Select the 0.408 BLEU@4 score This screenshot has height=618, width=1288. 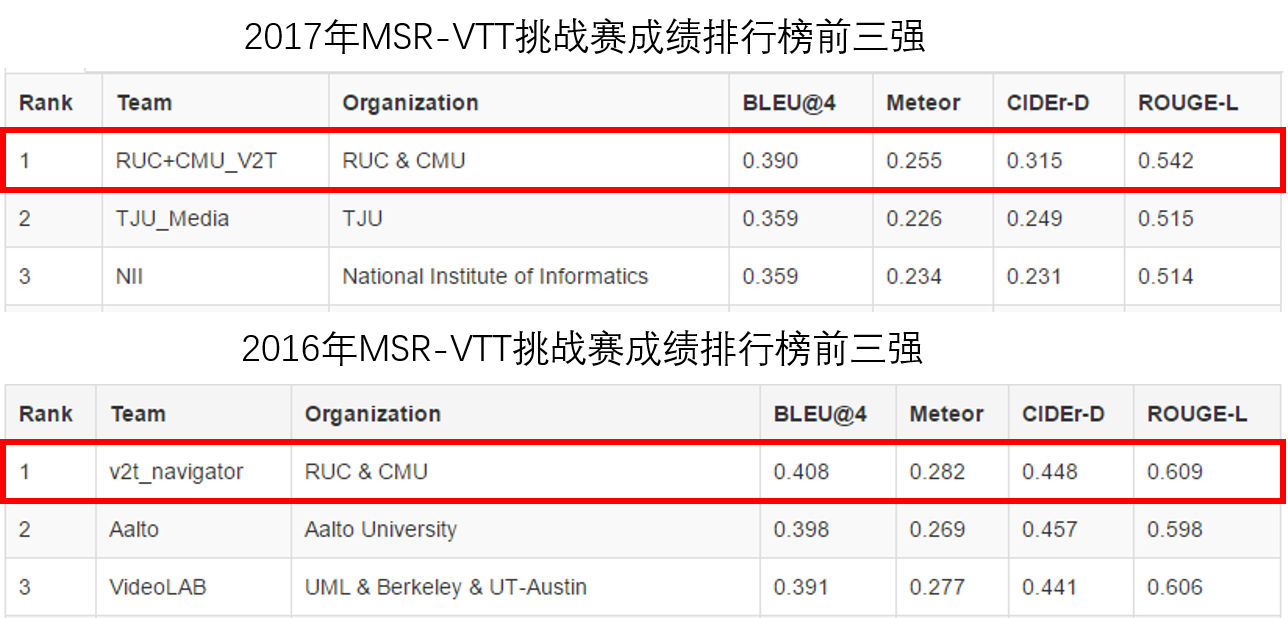point(801,471)
